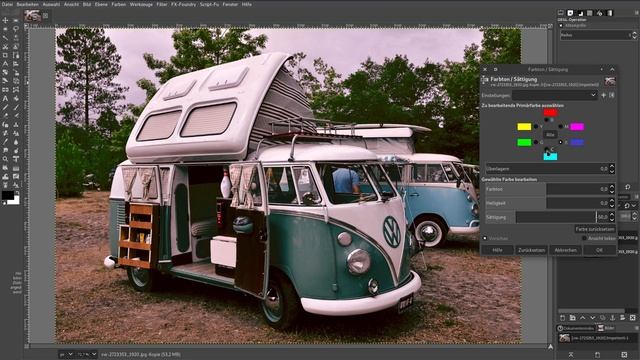
Task: Open the Einstellungen presets dropdown
Action: point(555,95)
